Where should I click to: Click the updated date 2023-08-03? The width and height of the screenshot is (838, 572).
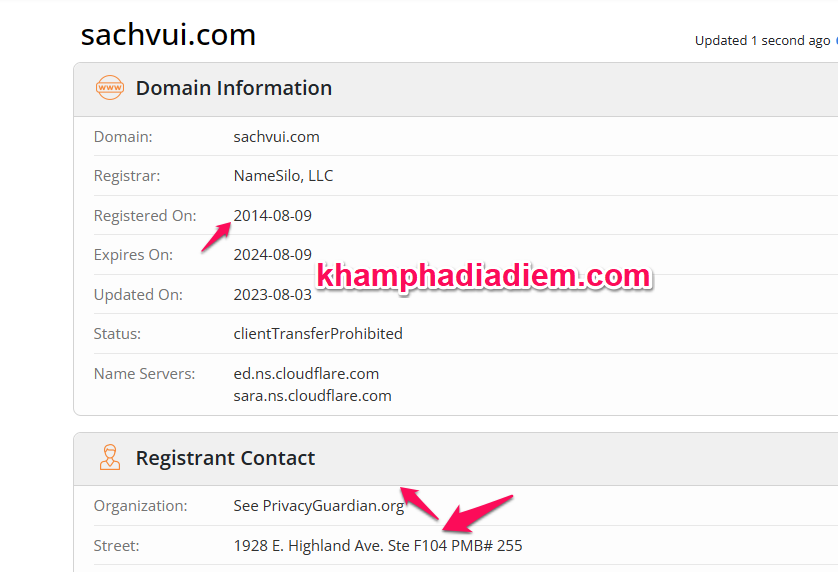tap(272, 295)
